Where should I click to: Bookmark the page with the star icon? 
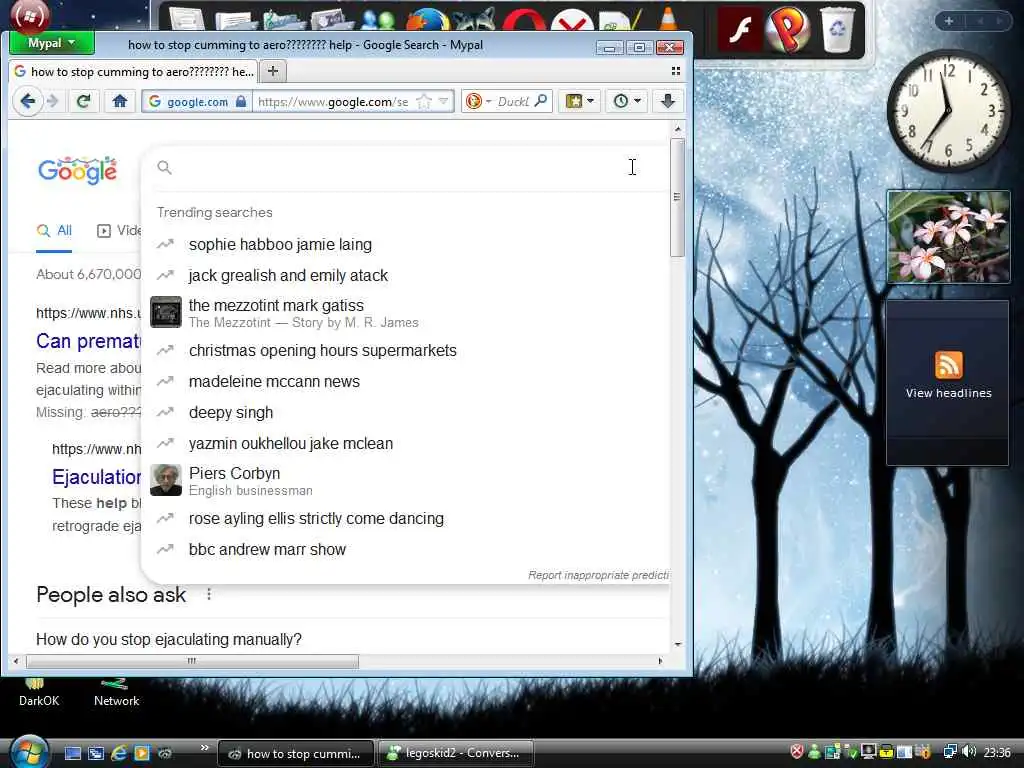pyautogui.click(x=424, y=101)
